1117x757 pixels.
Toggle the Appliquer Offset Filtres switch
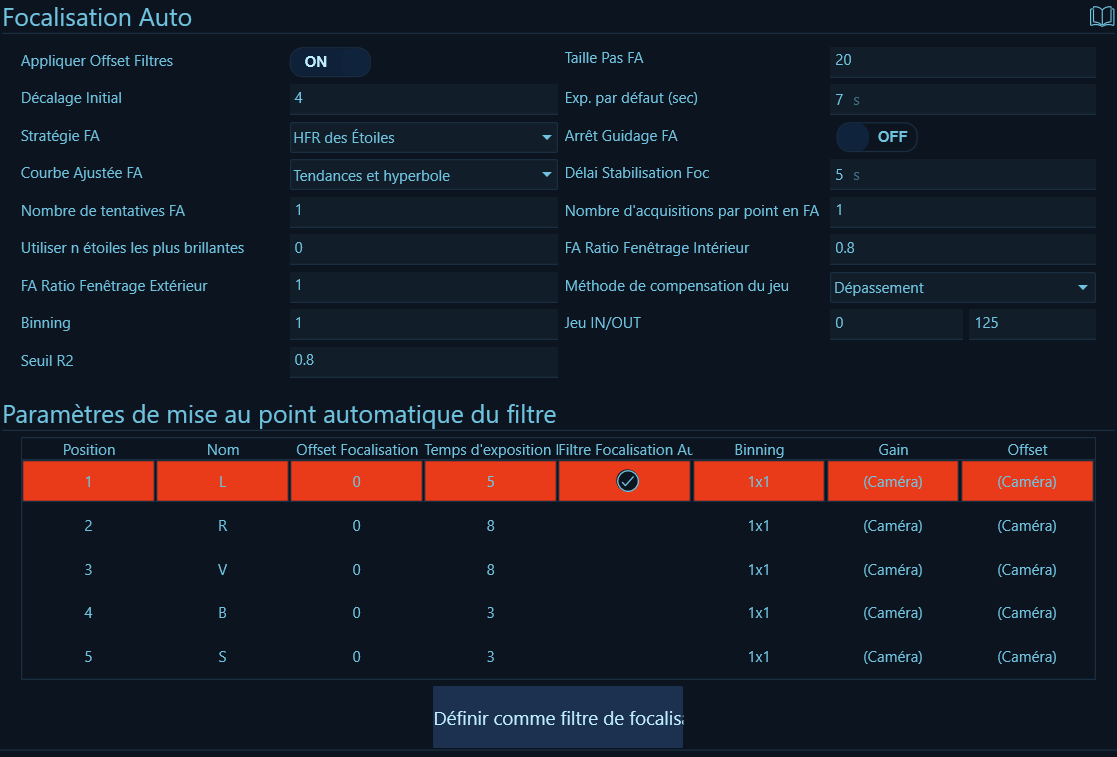click(x=330, y=62)
